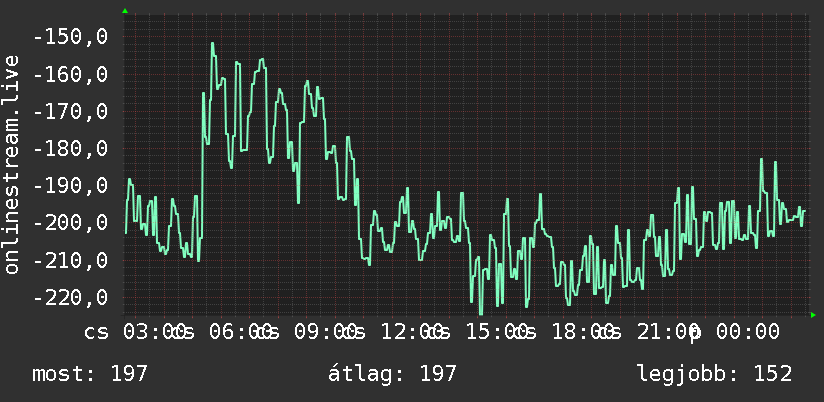Click the -190,0 Y-axis label
Viewport: 824px width, 402px height.
[x=70, y=186]
